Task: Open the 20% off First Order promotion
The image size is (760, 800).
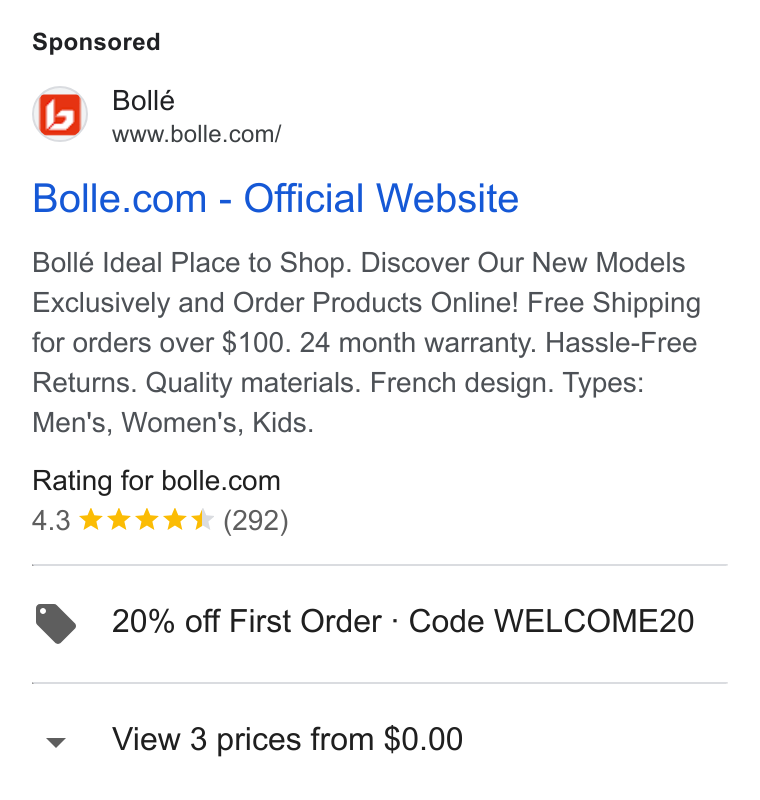Action: [246, 621]
